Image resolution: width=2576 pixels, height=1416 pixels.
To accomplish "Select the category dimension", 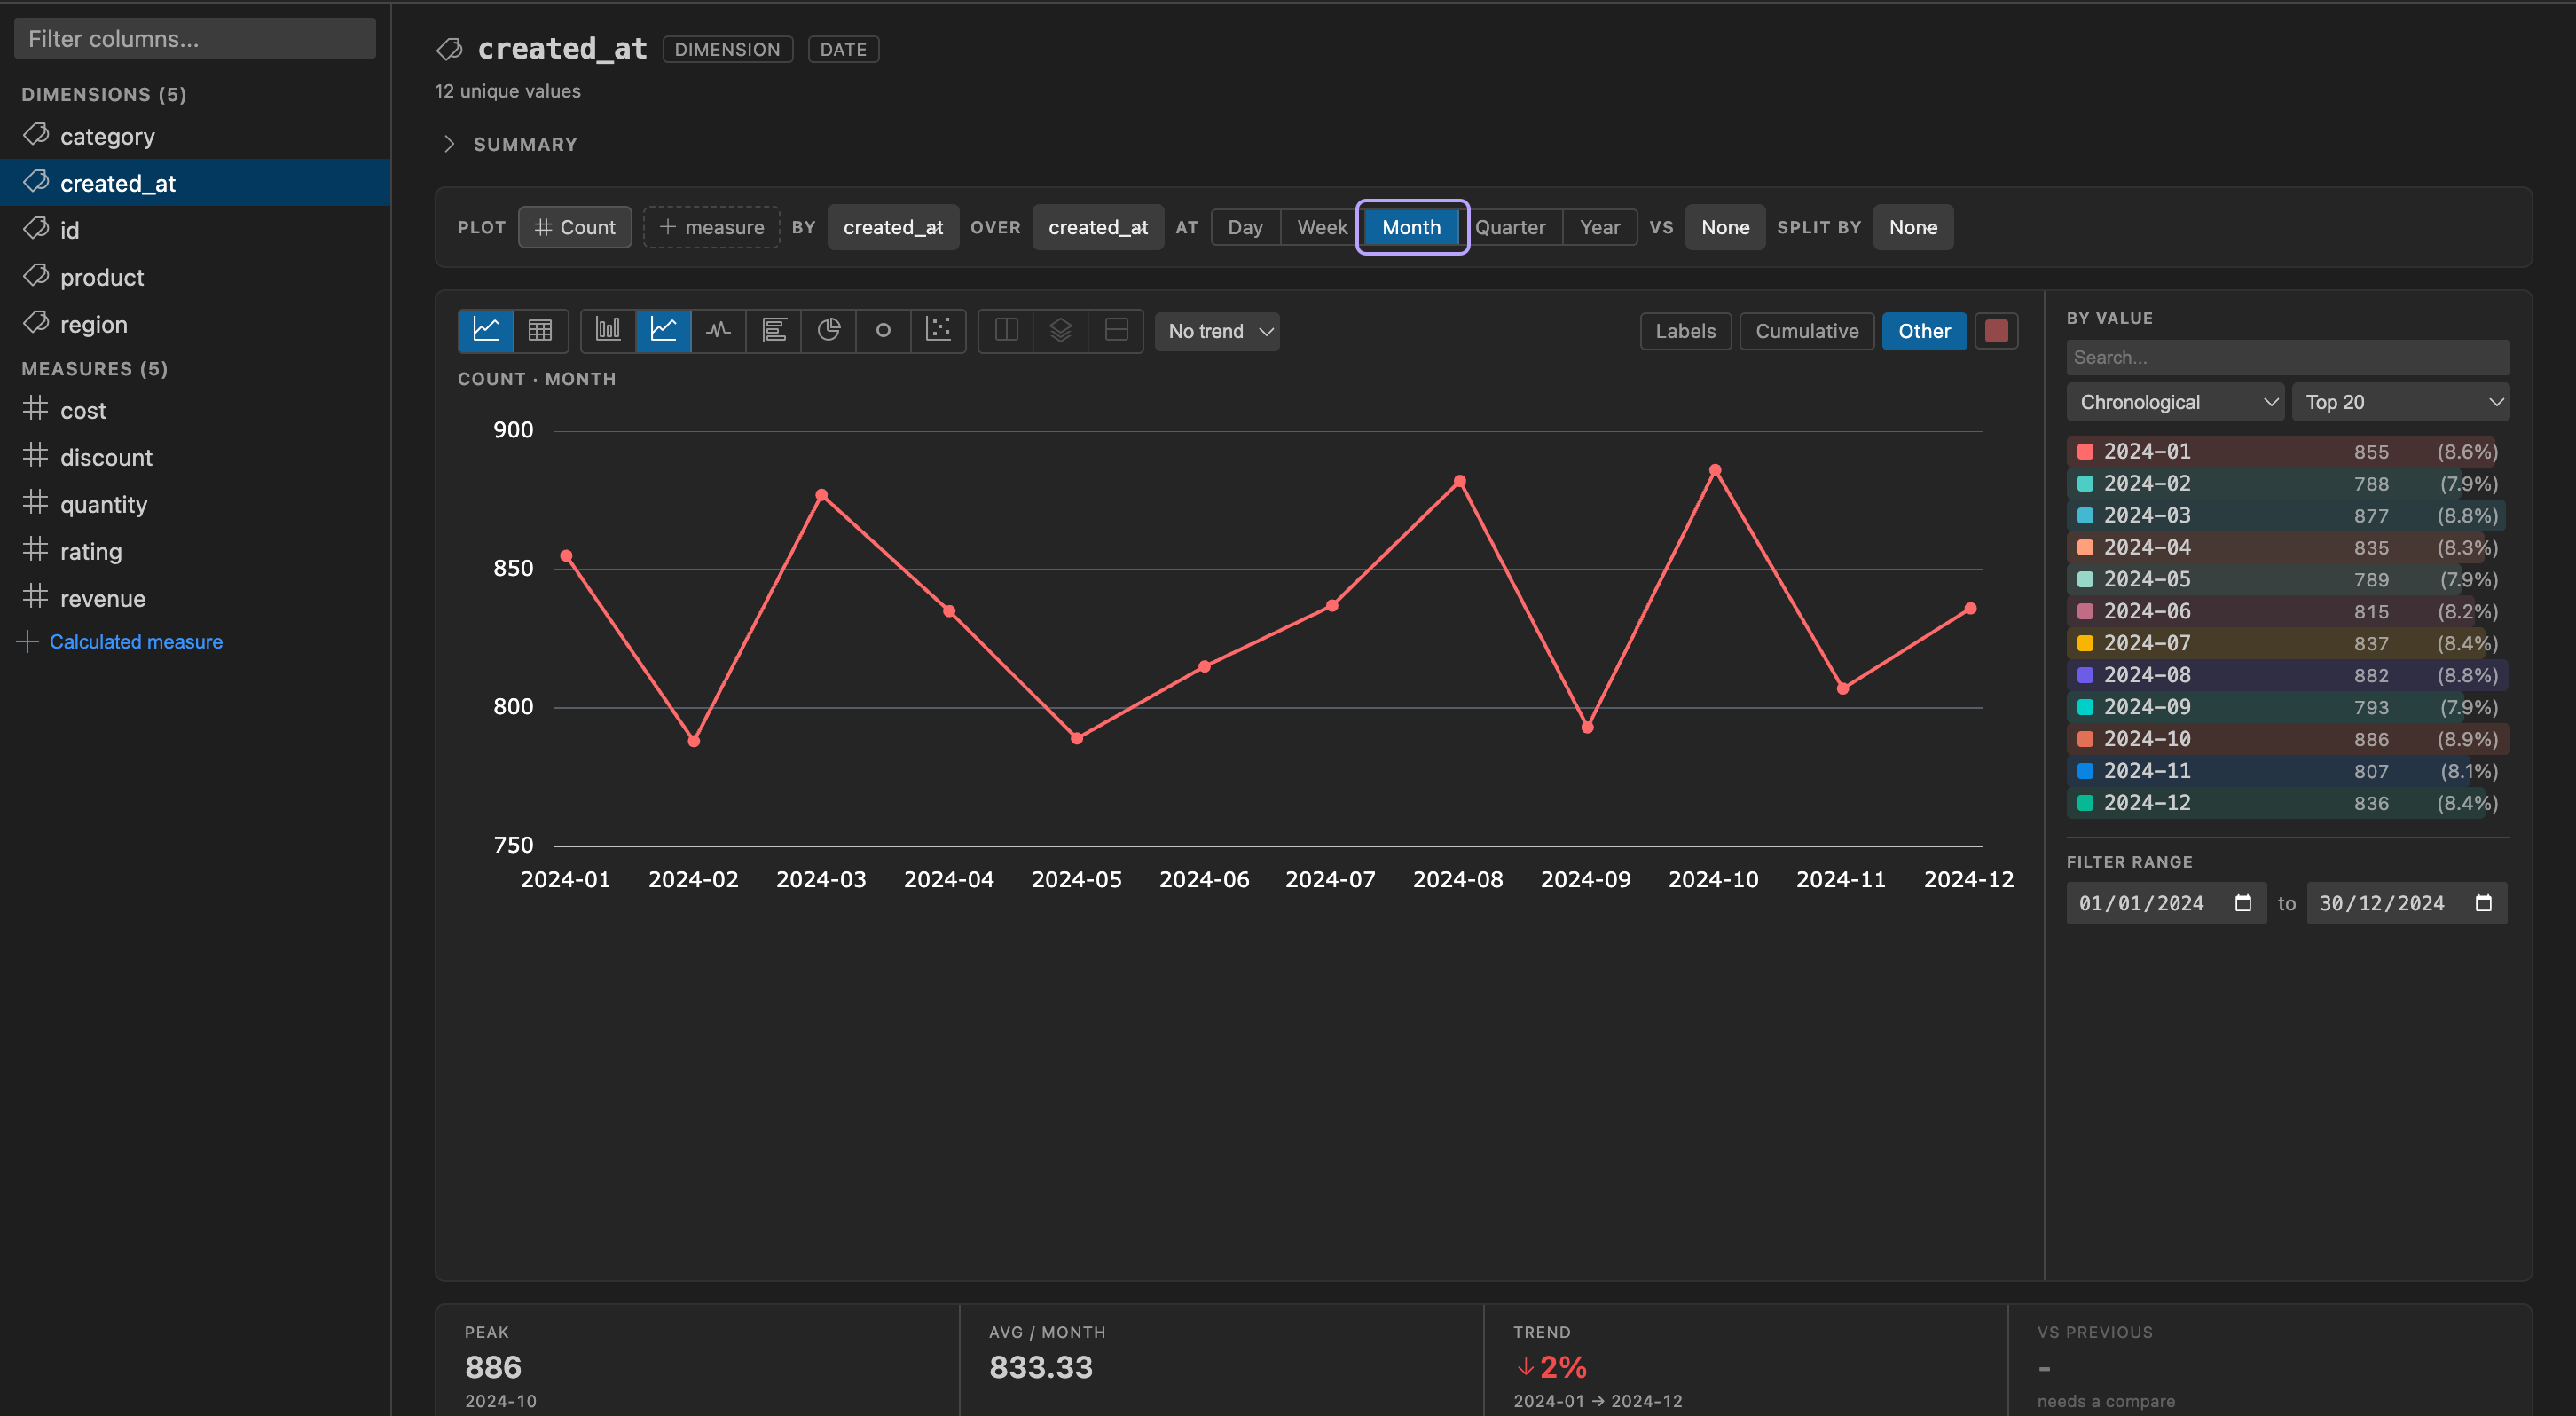I will point(195,136).
